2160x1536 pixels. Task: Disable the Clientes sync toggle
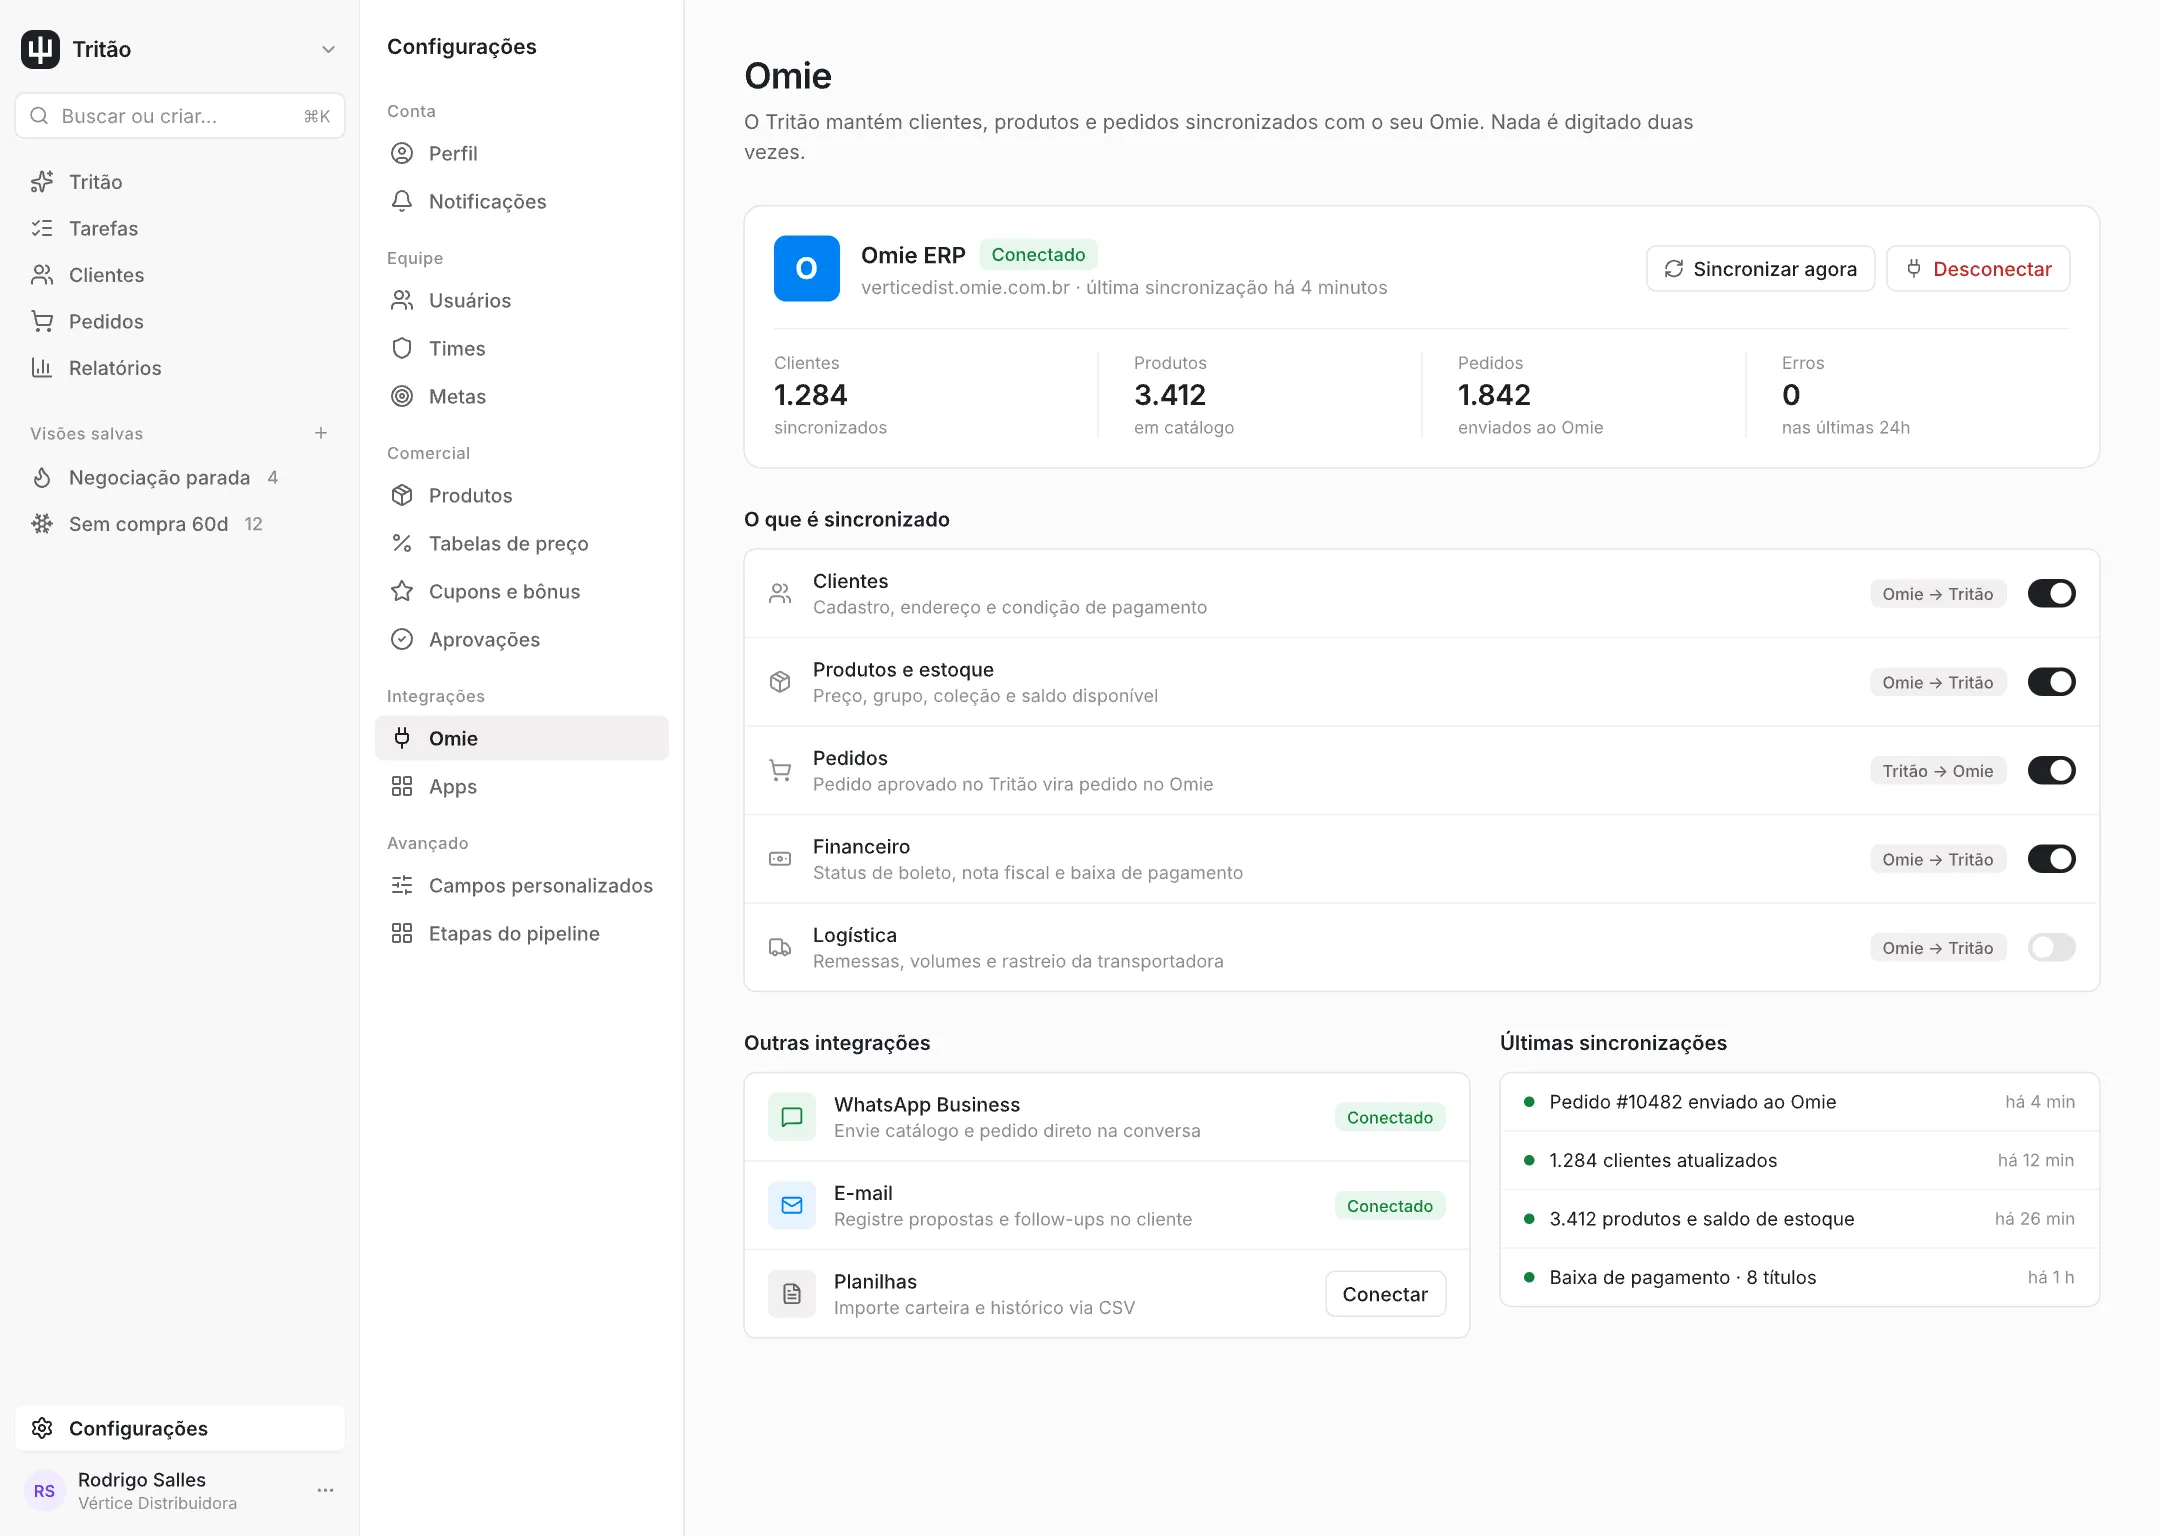click(x=2051, y=593)
